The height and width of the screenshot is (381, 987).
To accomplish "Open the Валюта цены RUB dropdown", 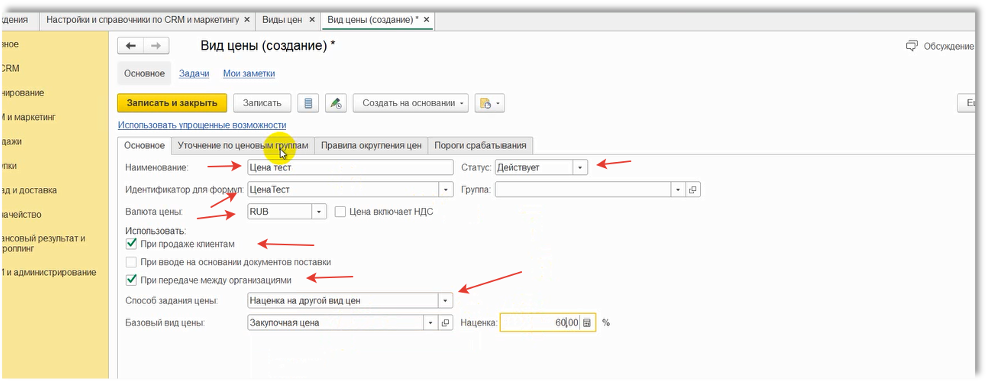I will pos(319,212).
